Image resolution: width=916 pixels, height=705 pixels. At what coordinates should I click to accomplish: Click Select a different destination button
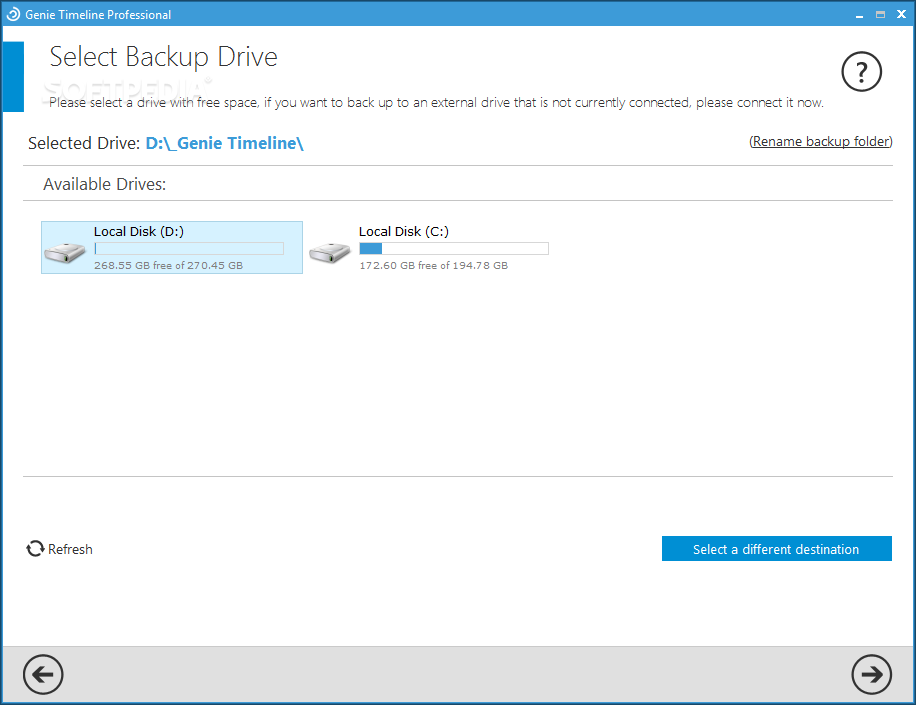(776, 548)
